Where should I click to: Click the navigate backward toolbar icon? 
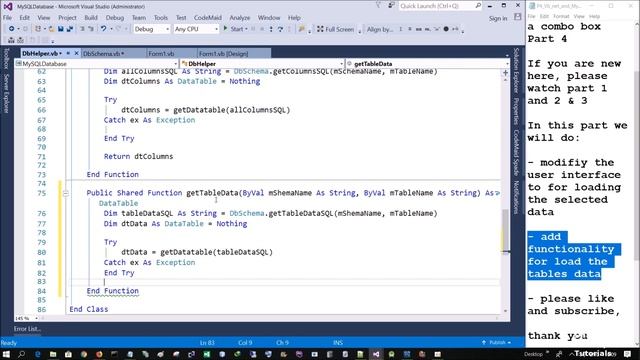pyautogui.click(x=11, y=29)
